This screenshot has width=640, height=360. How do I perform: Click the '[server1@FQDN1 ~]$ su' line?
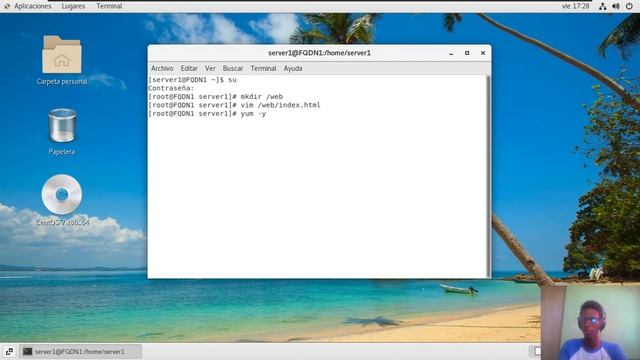pyautogui.click(x=192, y=80)
